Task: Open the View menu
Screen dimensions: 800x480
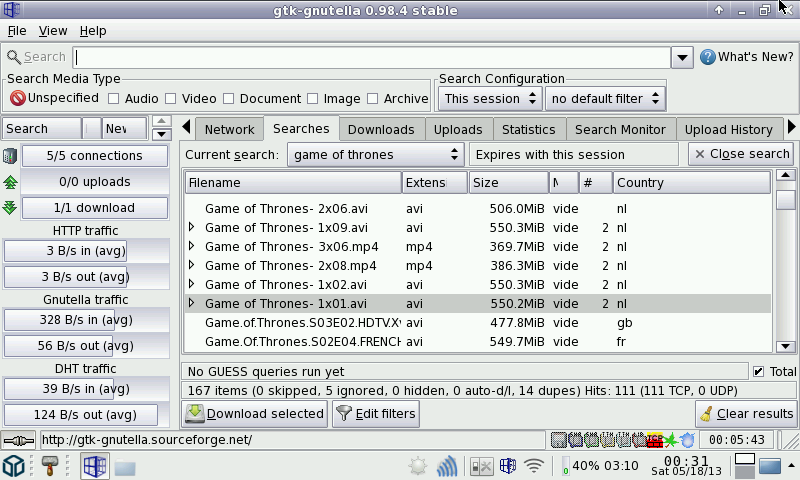Action: pos(53,31)
